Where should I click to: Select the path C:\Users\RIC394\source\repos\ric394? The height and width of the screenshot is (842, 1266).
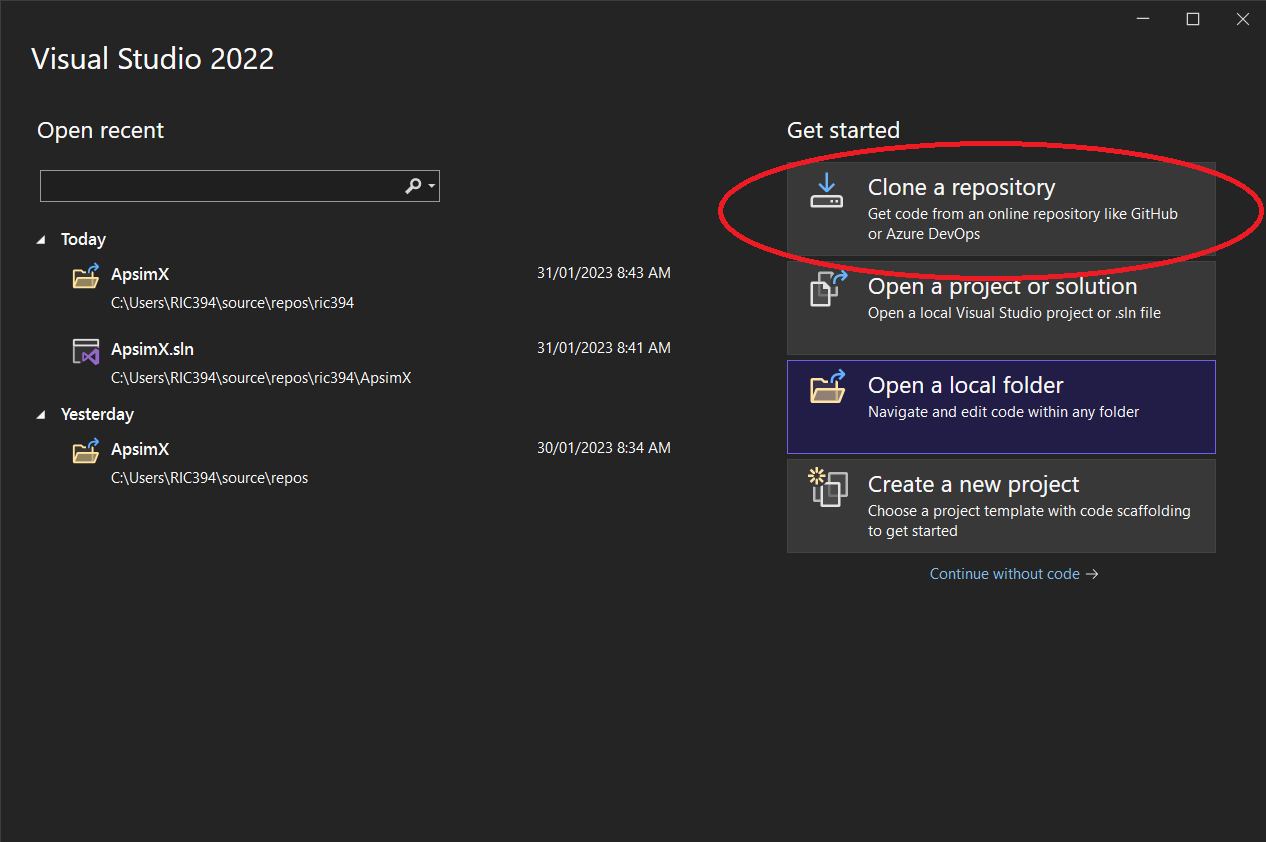(232, 303)
